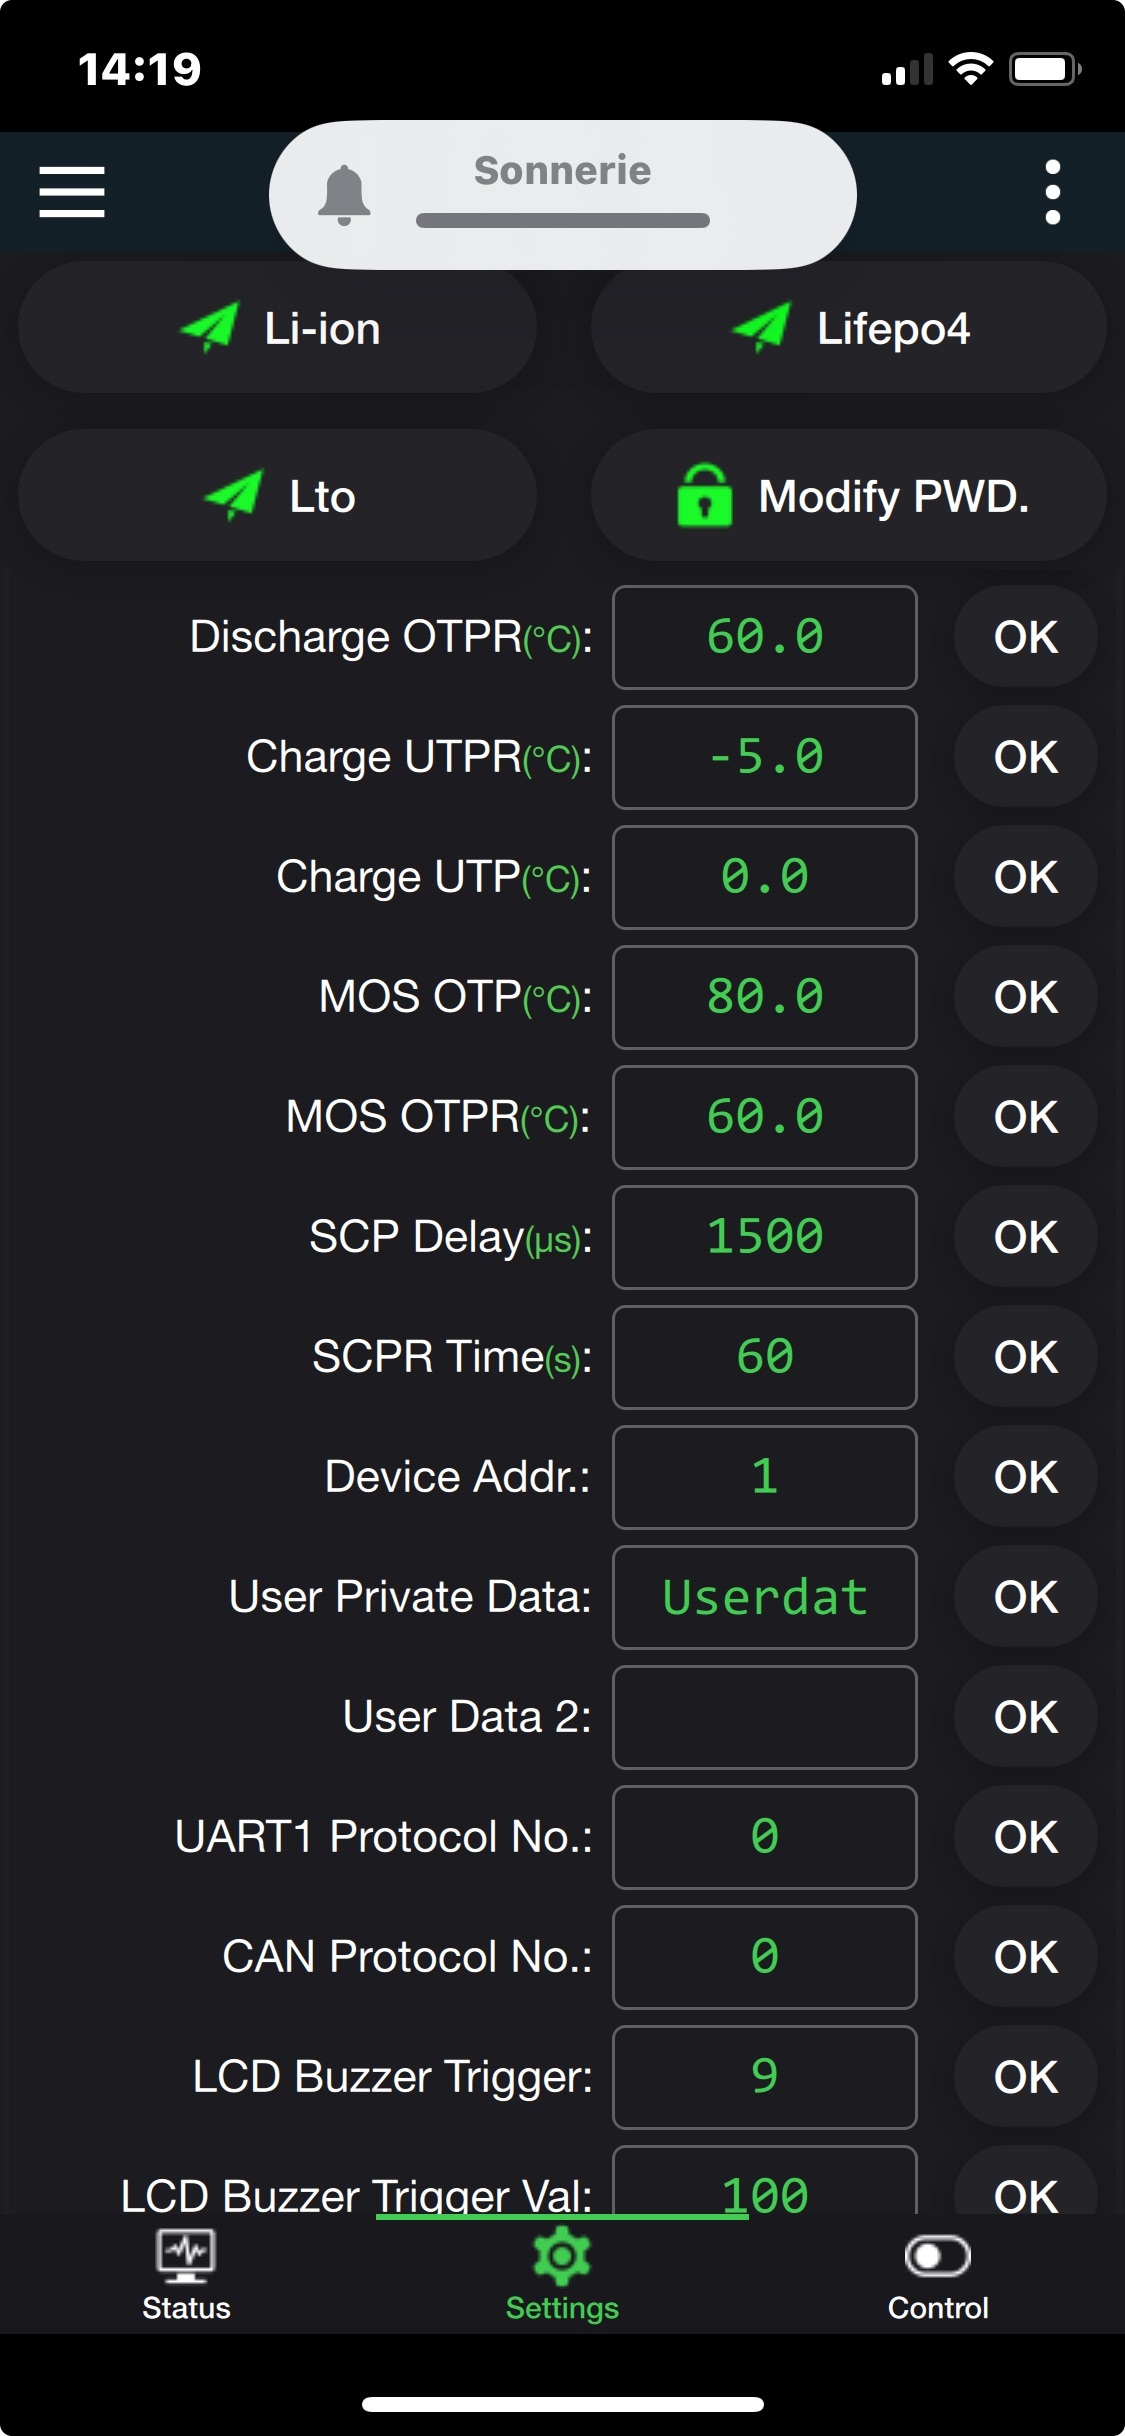The image size is (1125, 2436).
Task: Edit the LCD Buzzer Trigger field
Action: pyautogui.click(x=765, y=2078)
